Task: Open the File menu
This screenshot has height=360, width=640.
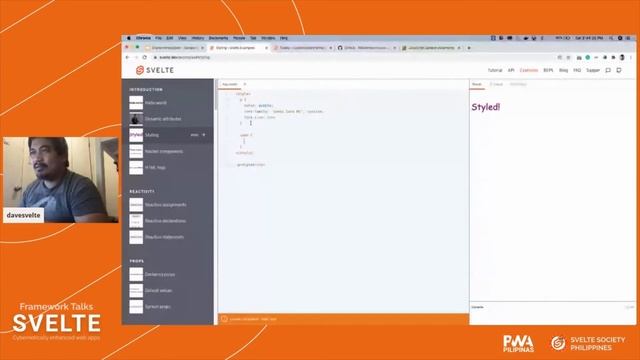Action: pos(158,38)
